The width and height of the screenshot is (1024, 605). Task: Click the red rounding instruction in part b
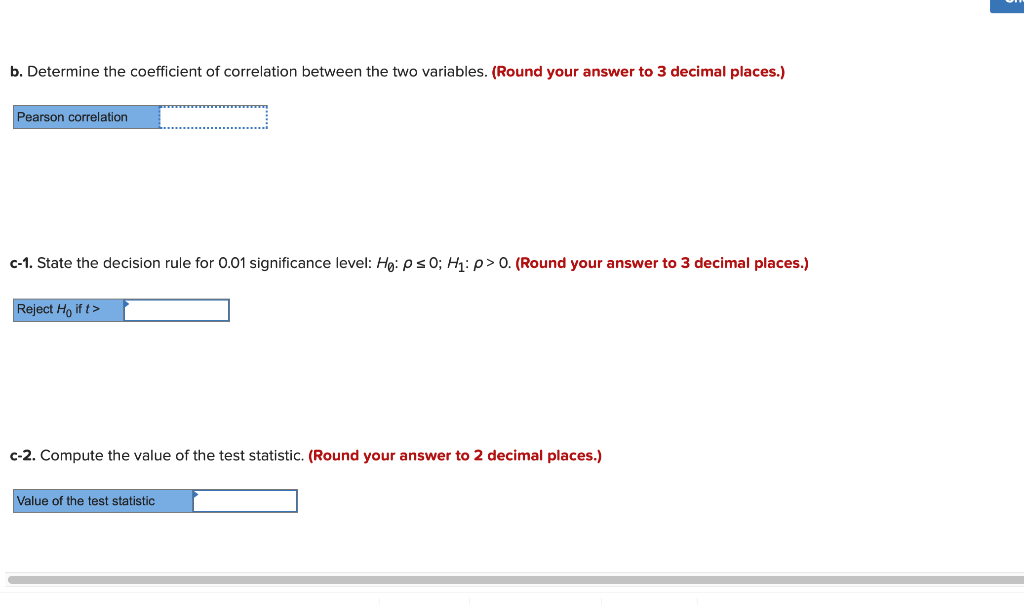click(x=638, y=71)
